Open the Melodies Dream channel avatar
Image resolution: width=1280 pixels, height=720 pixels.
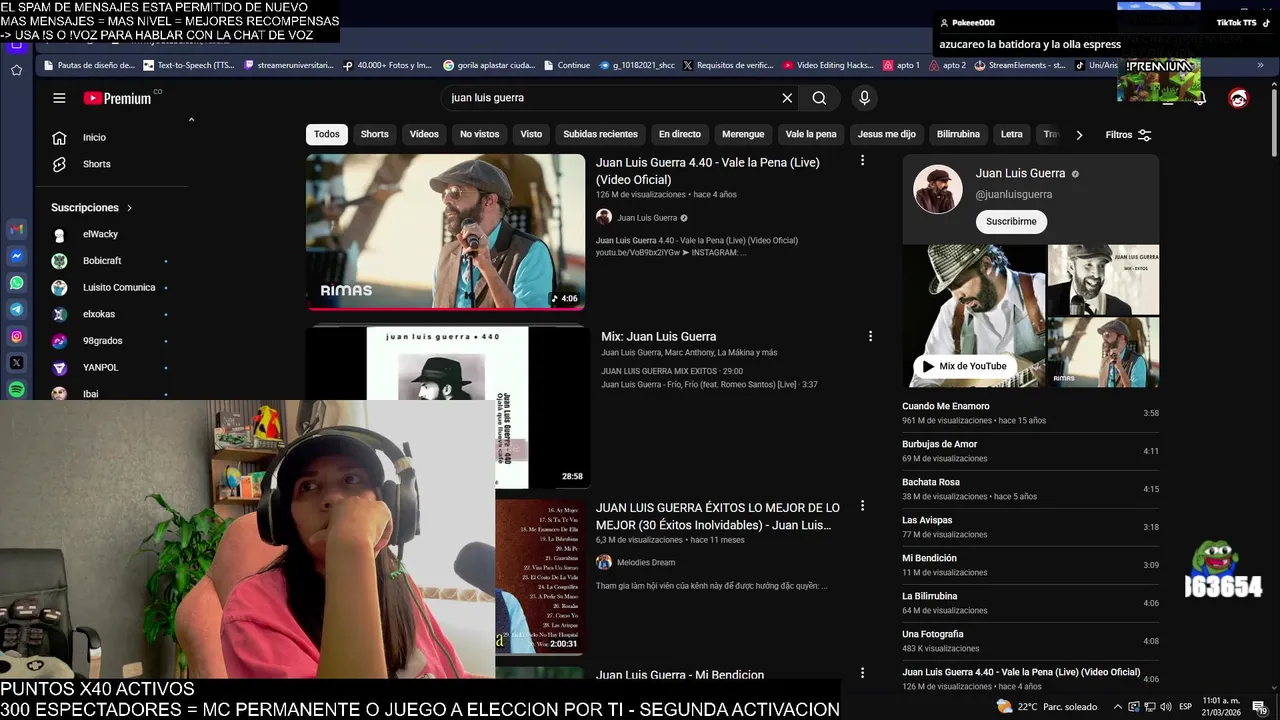pyautogui.click(x=604, y=562)
